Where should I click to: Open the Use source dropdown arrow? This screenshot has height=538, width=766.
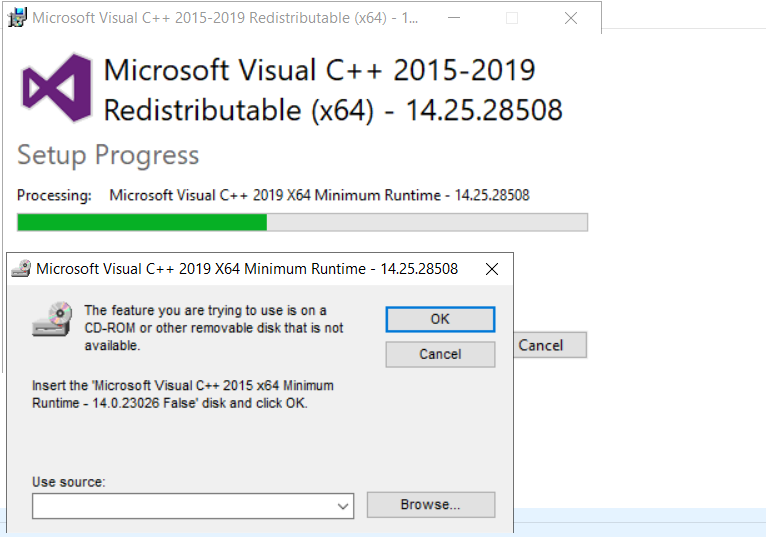(x=343, y=506)
